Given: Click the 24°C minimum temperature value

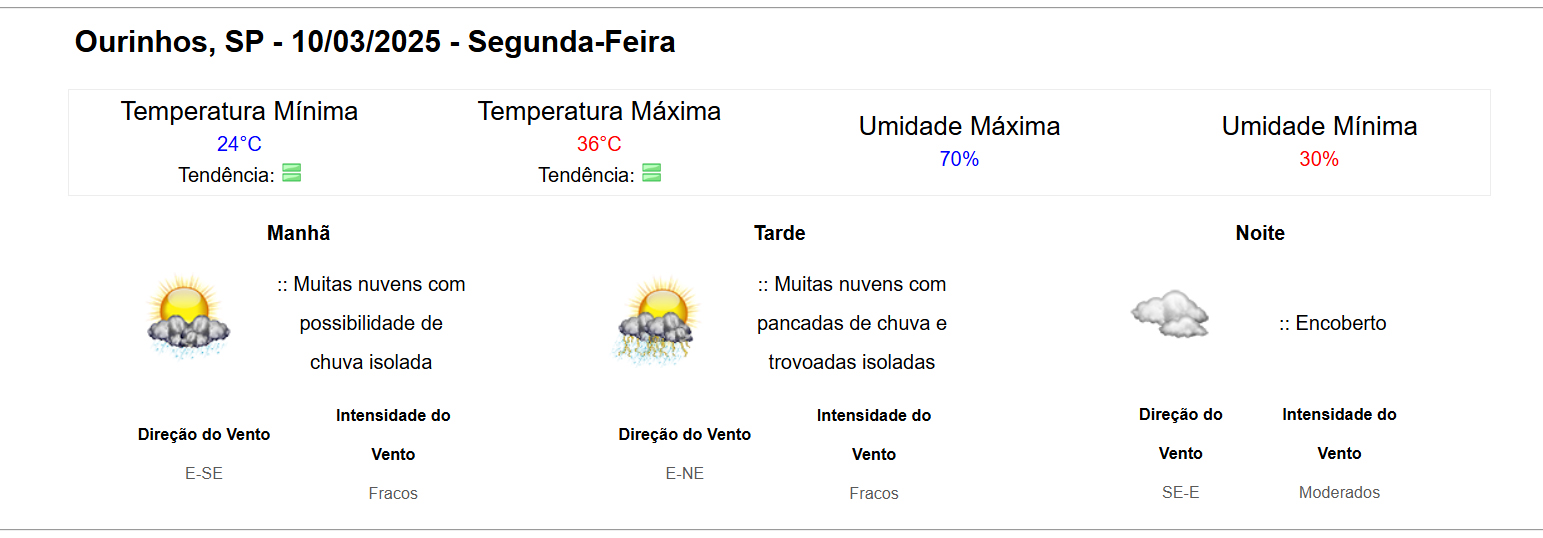Looking at the screenshot, I should (239, 144).
